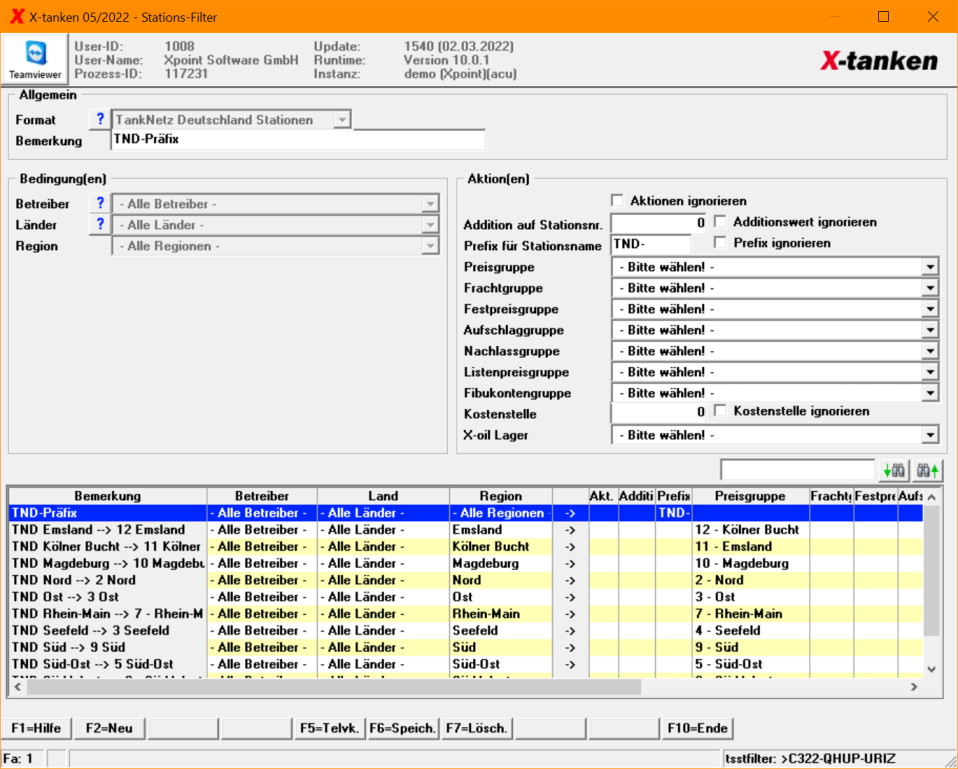Click the Region column header

pos(501,496)
